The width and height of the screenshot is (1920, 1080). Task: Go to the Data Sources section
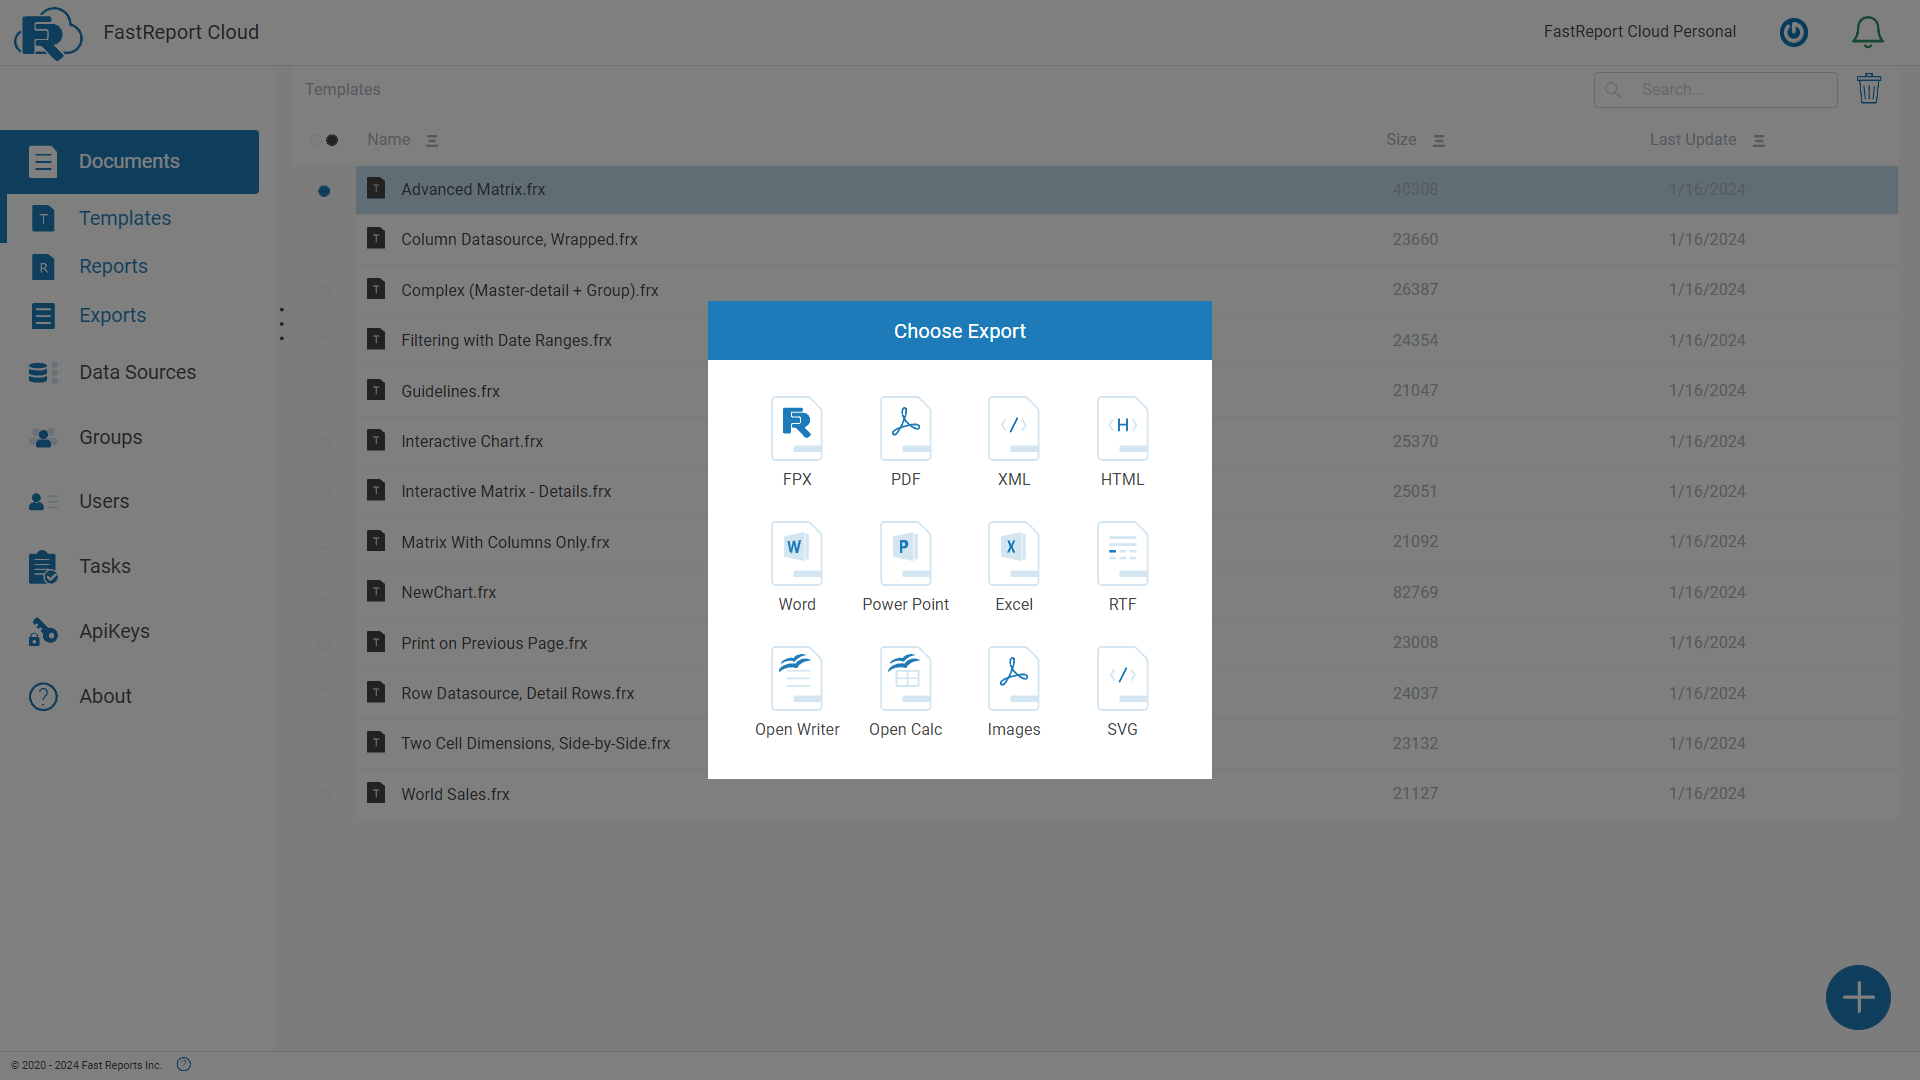(137, 372)
